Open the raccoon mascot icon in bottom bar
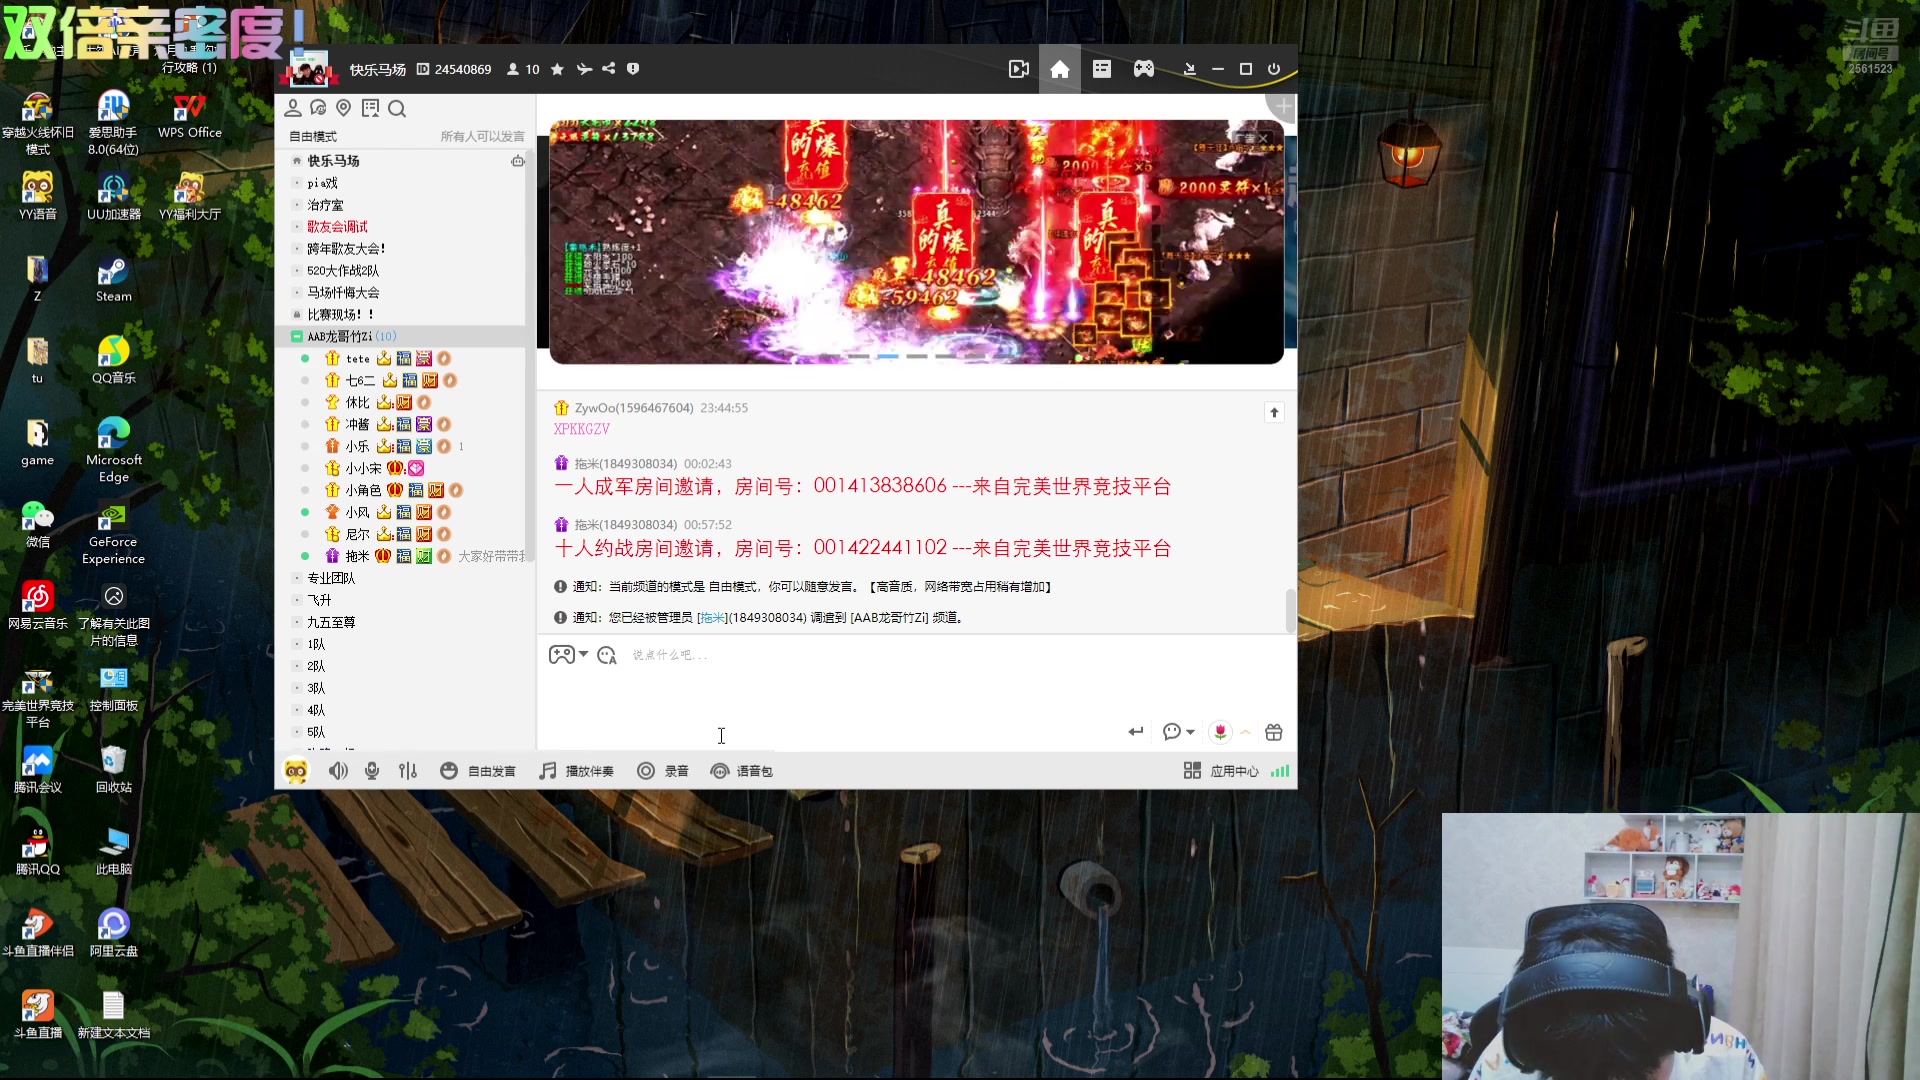This screenshot has height=1080, width=1920. pyautogui.click(x=296, y=771)
